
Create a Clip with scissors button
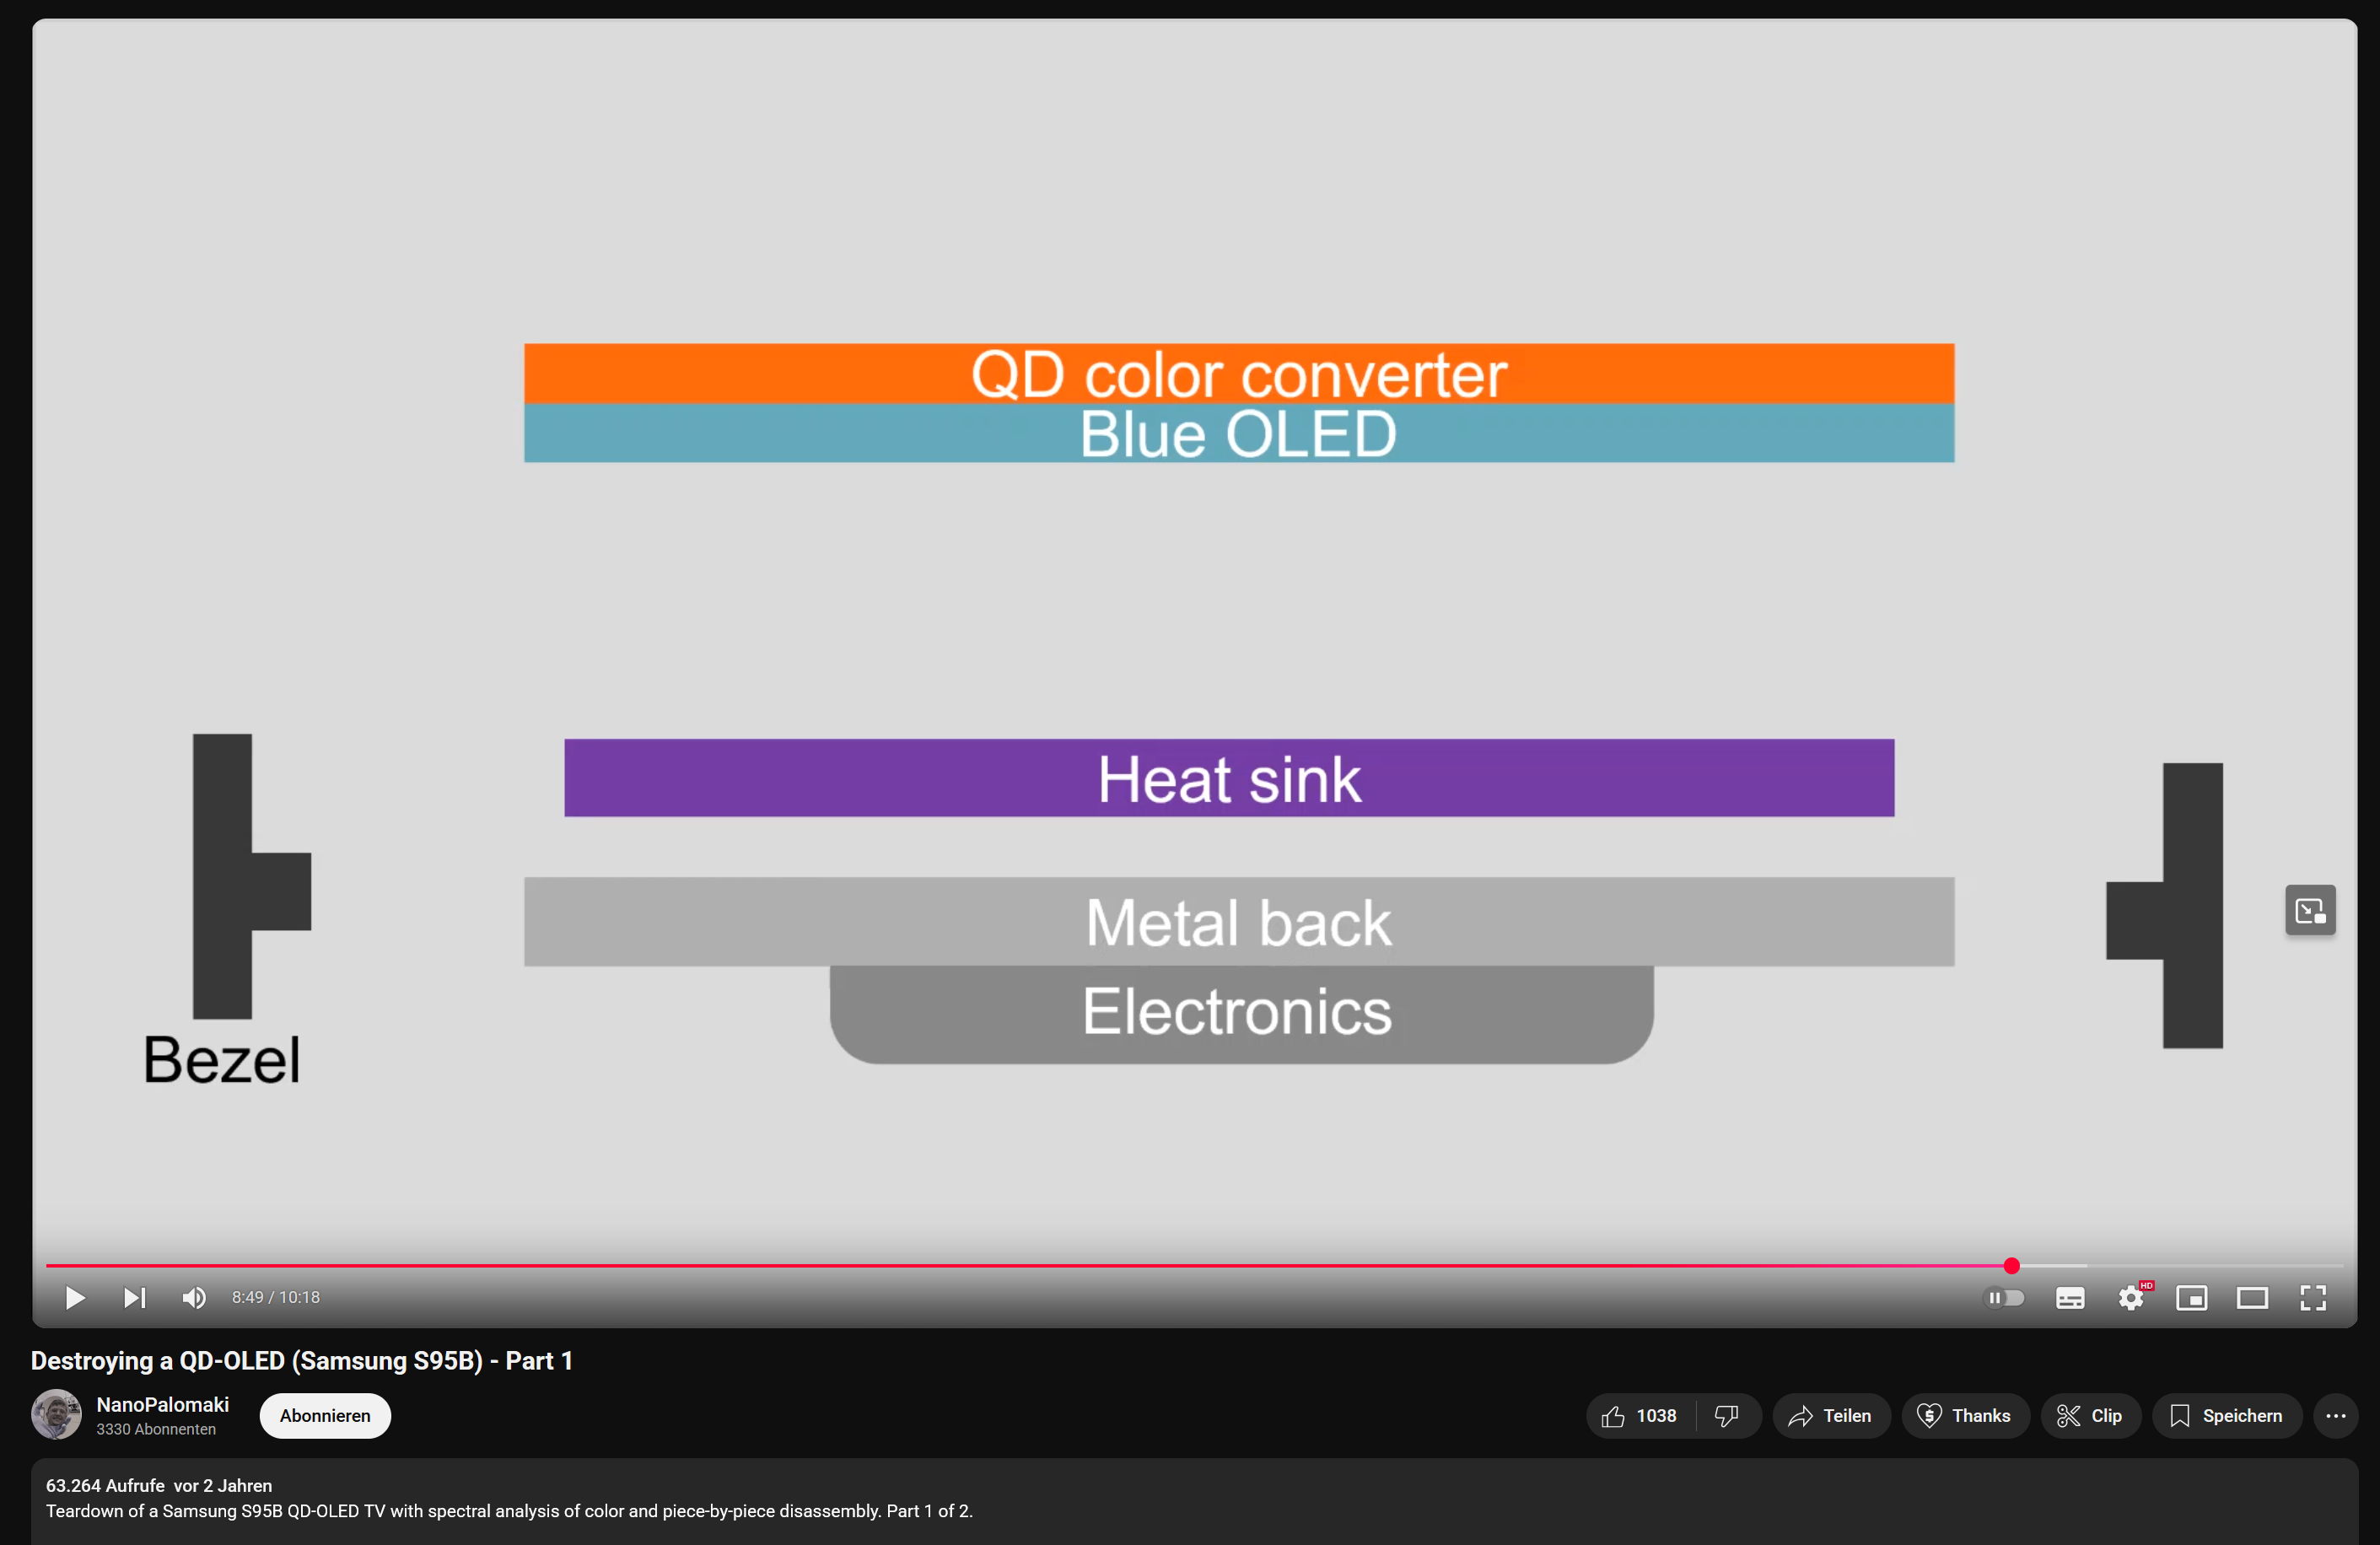coord(2090,1416)
